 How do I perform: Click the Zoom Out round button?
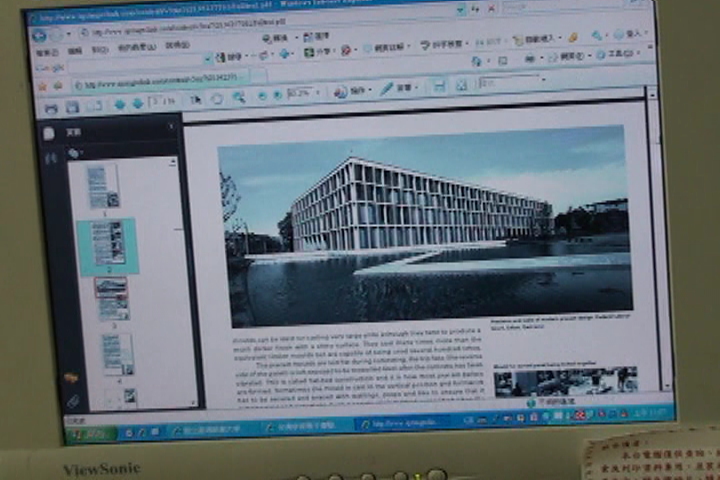pyautogui.click(x=262, y=96)
